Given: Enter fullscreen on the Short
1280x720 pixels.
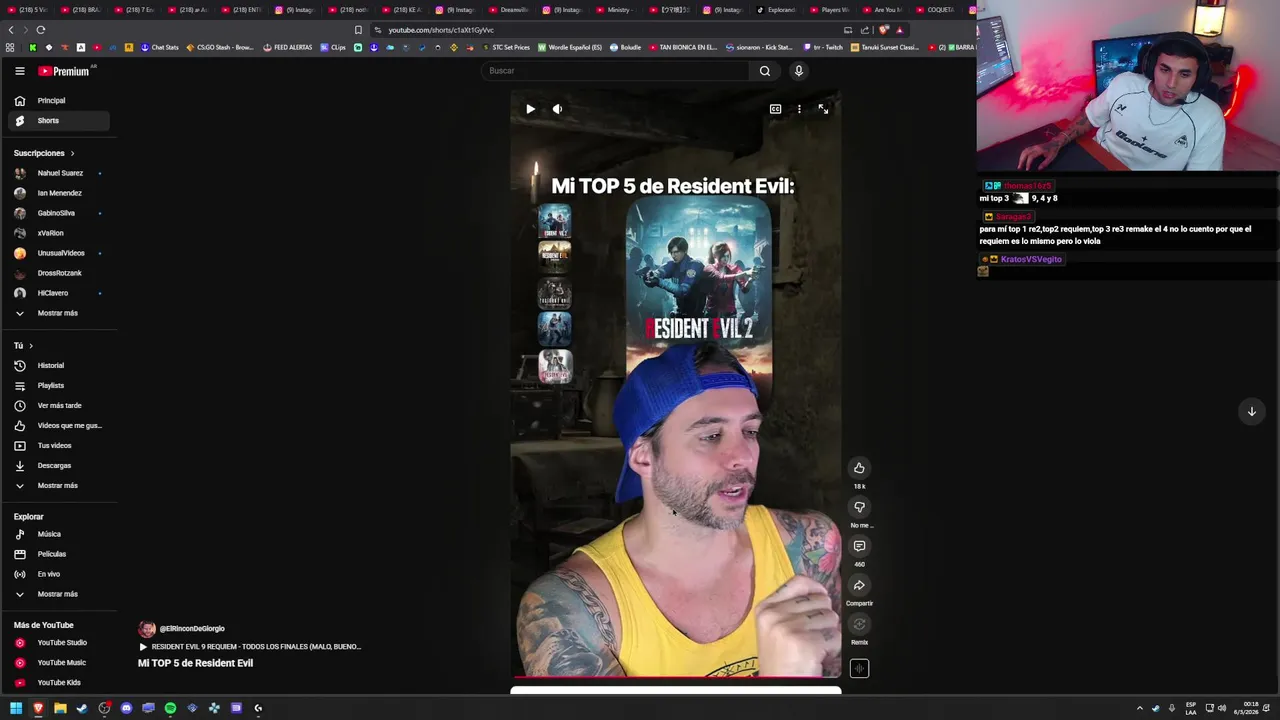Looking at the screenshot, I should (823, 109).
